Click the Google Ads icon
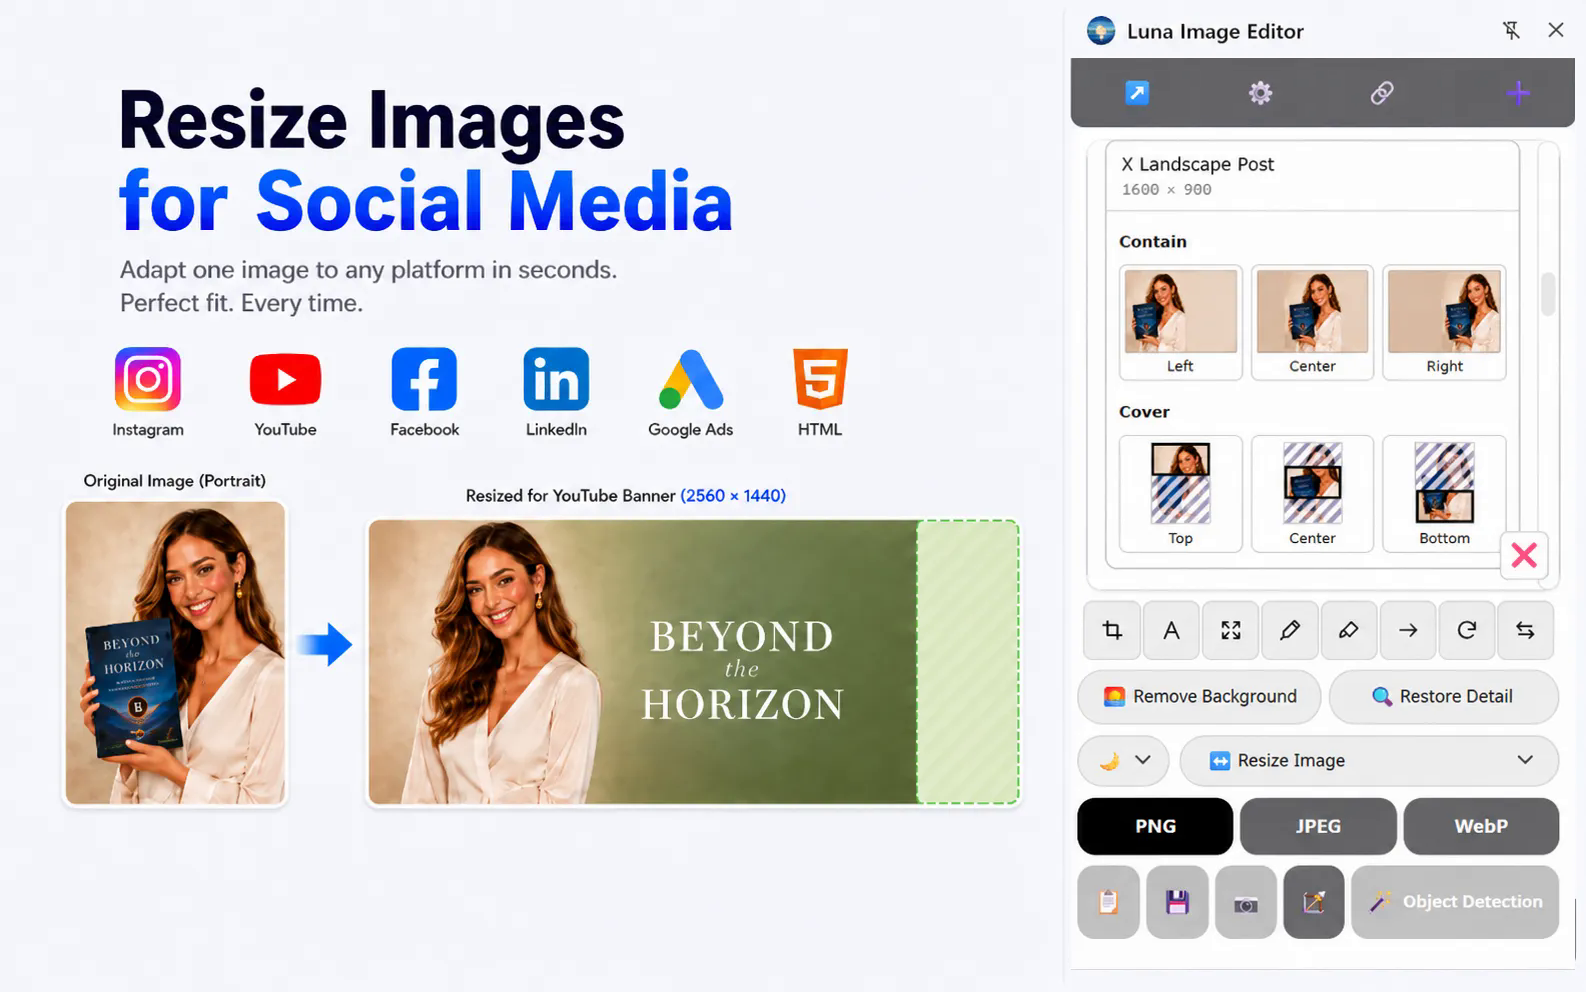 (690, 380)
